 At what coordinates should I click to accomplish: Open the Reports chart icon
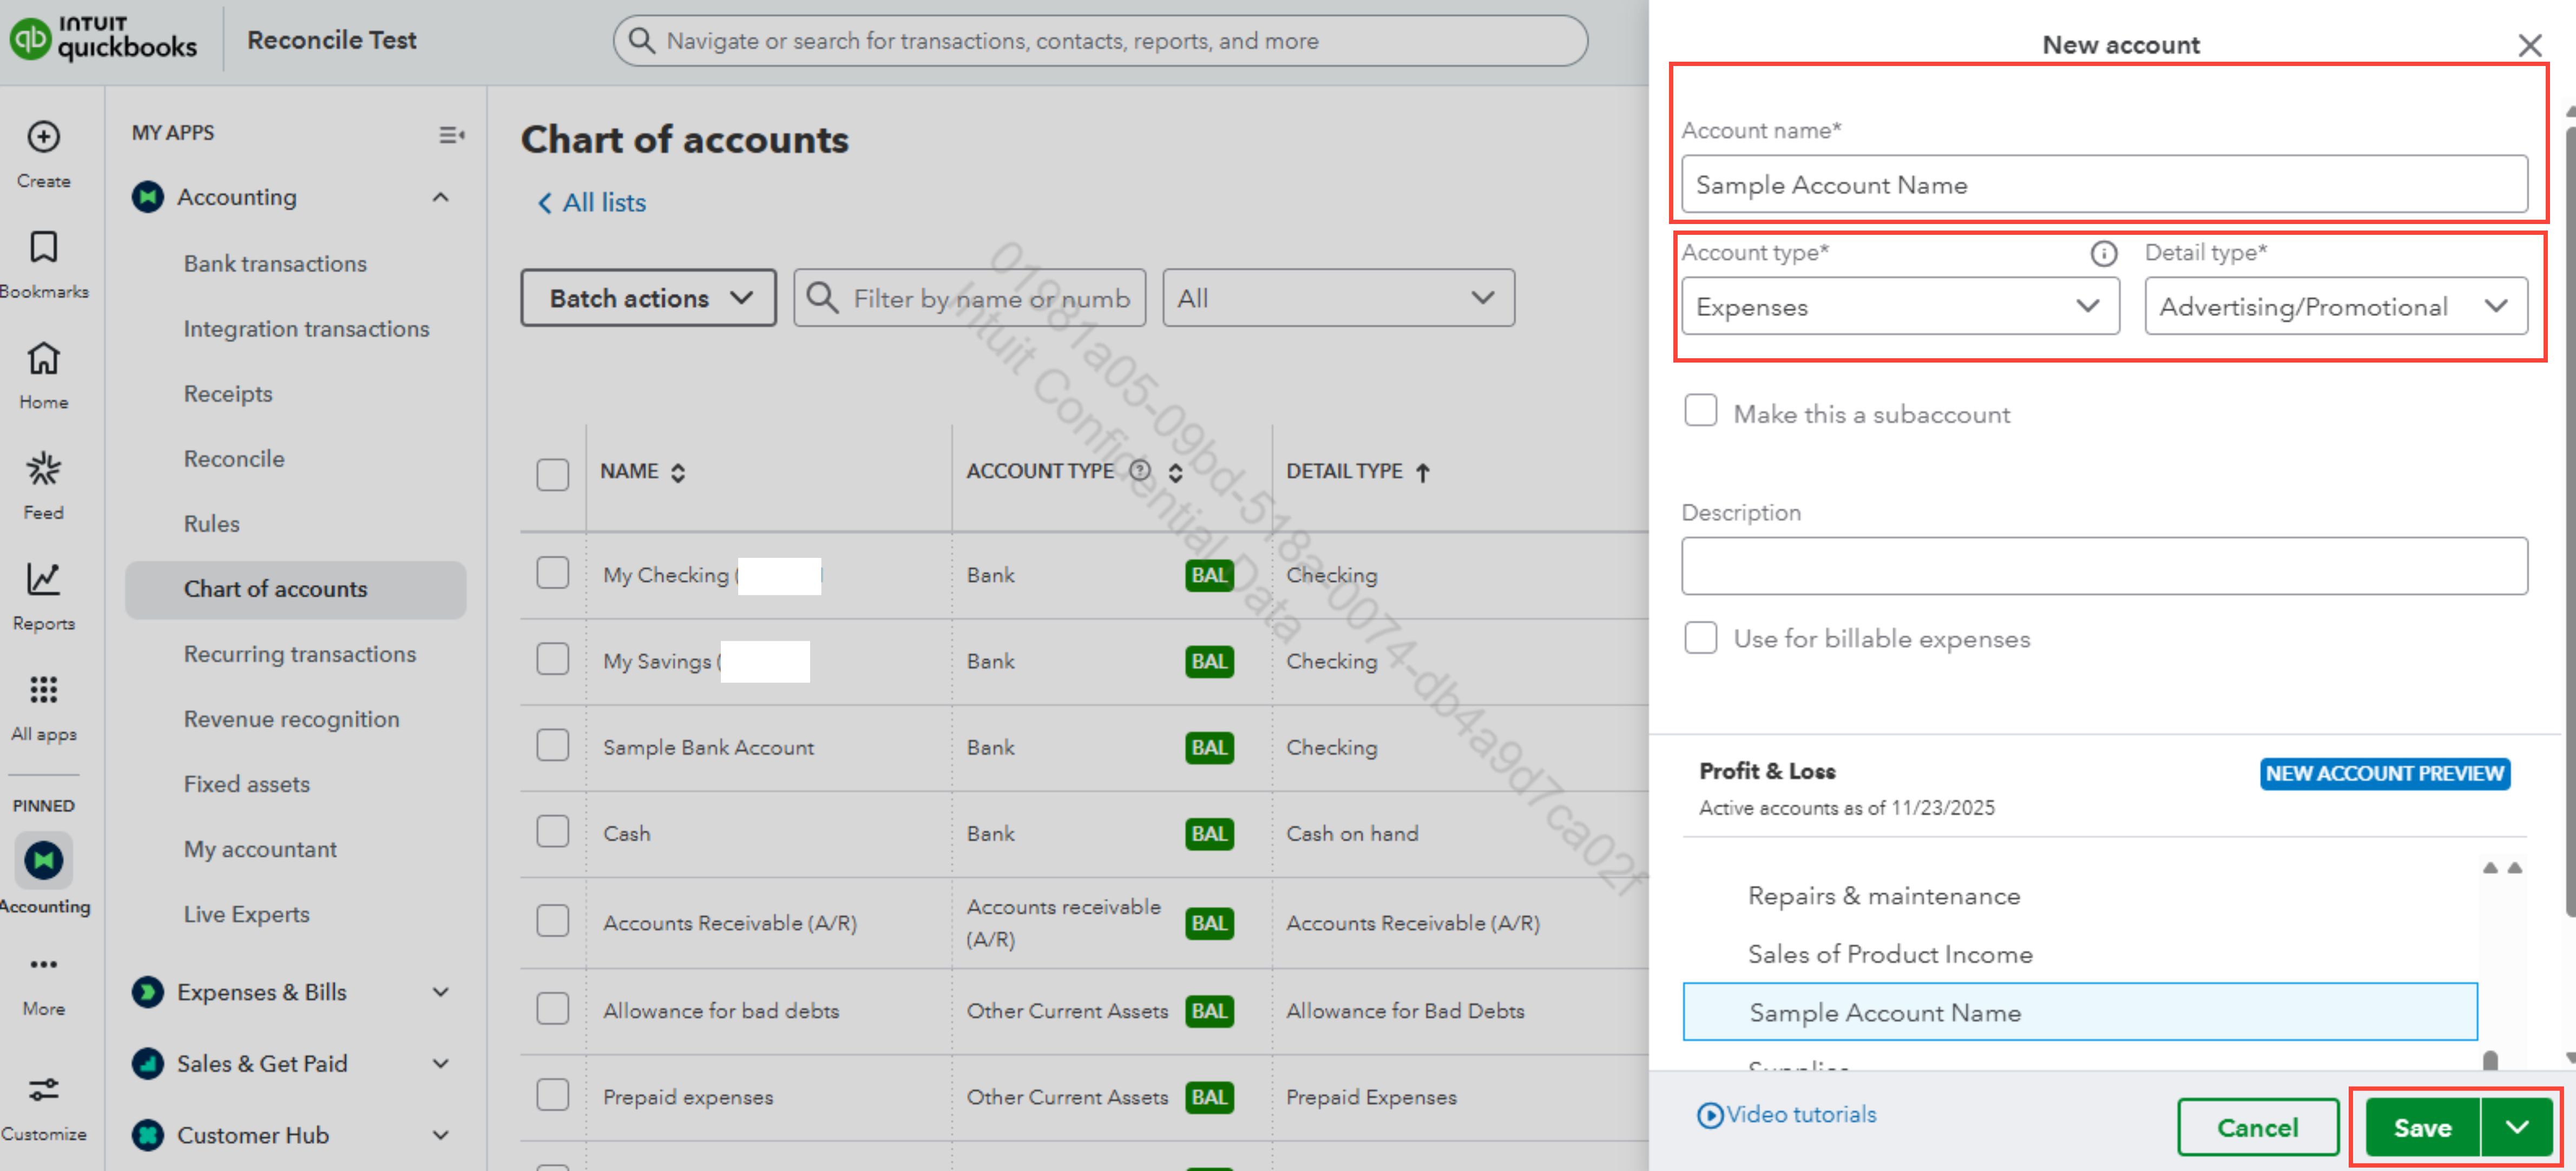pyautogui.click(x=43, y=579)
